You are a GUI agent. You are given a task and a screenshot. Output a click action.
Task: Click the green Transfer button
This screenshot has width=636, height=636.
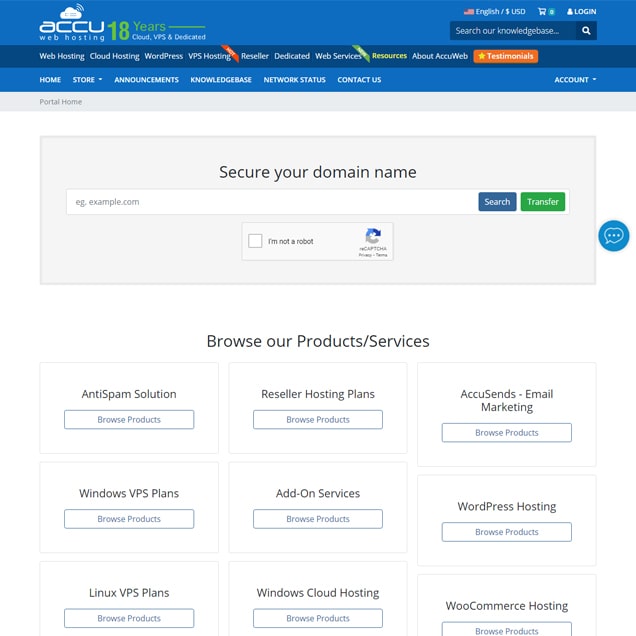pyautogui.click(x=543, y=202)
